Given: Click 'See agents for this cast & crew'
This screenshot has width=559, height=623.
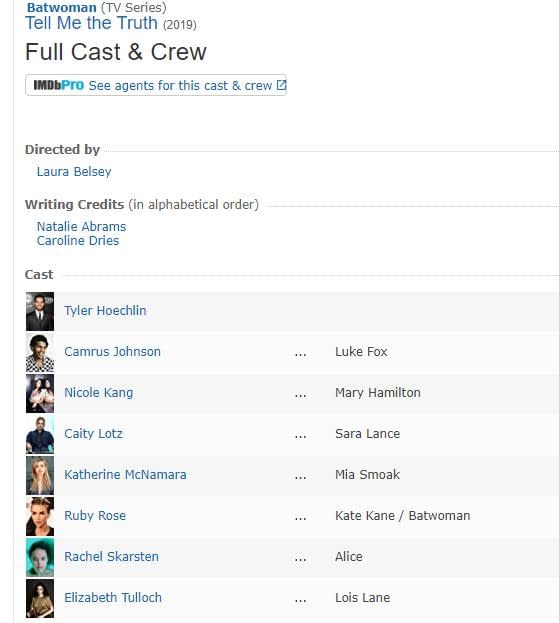Looking at the screenshot, I should pos(180,85).
